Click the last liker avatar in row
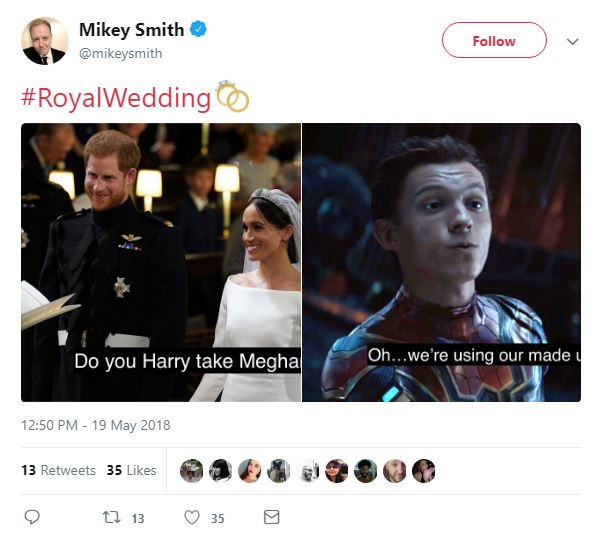This screenshot has height=542, width=607. coord(424,471)
